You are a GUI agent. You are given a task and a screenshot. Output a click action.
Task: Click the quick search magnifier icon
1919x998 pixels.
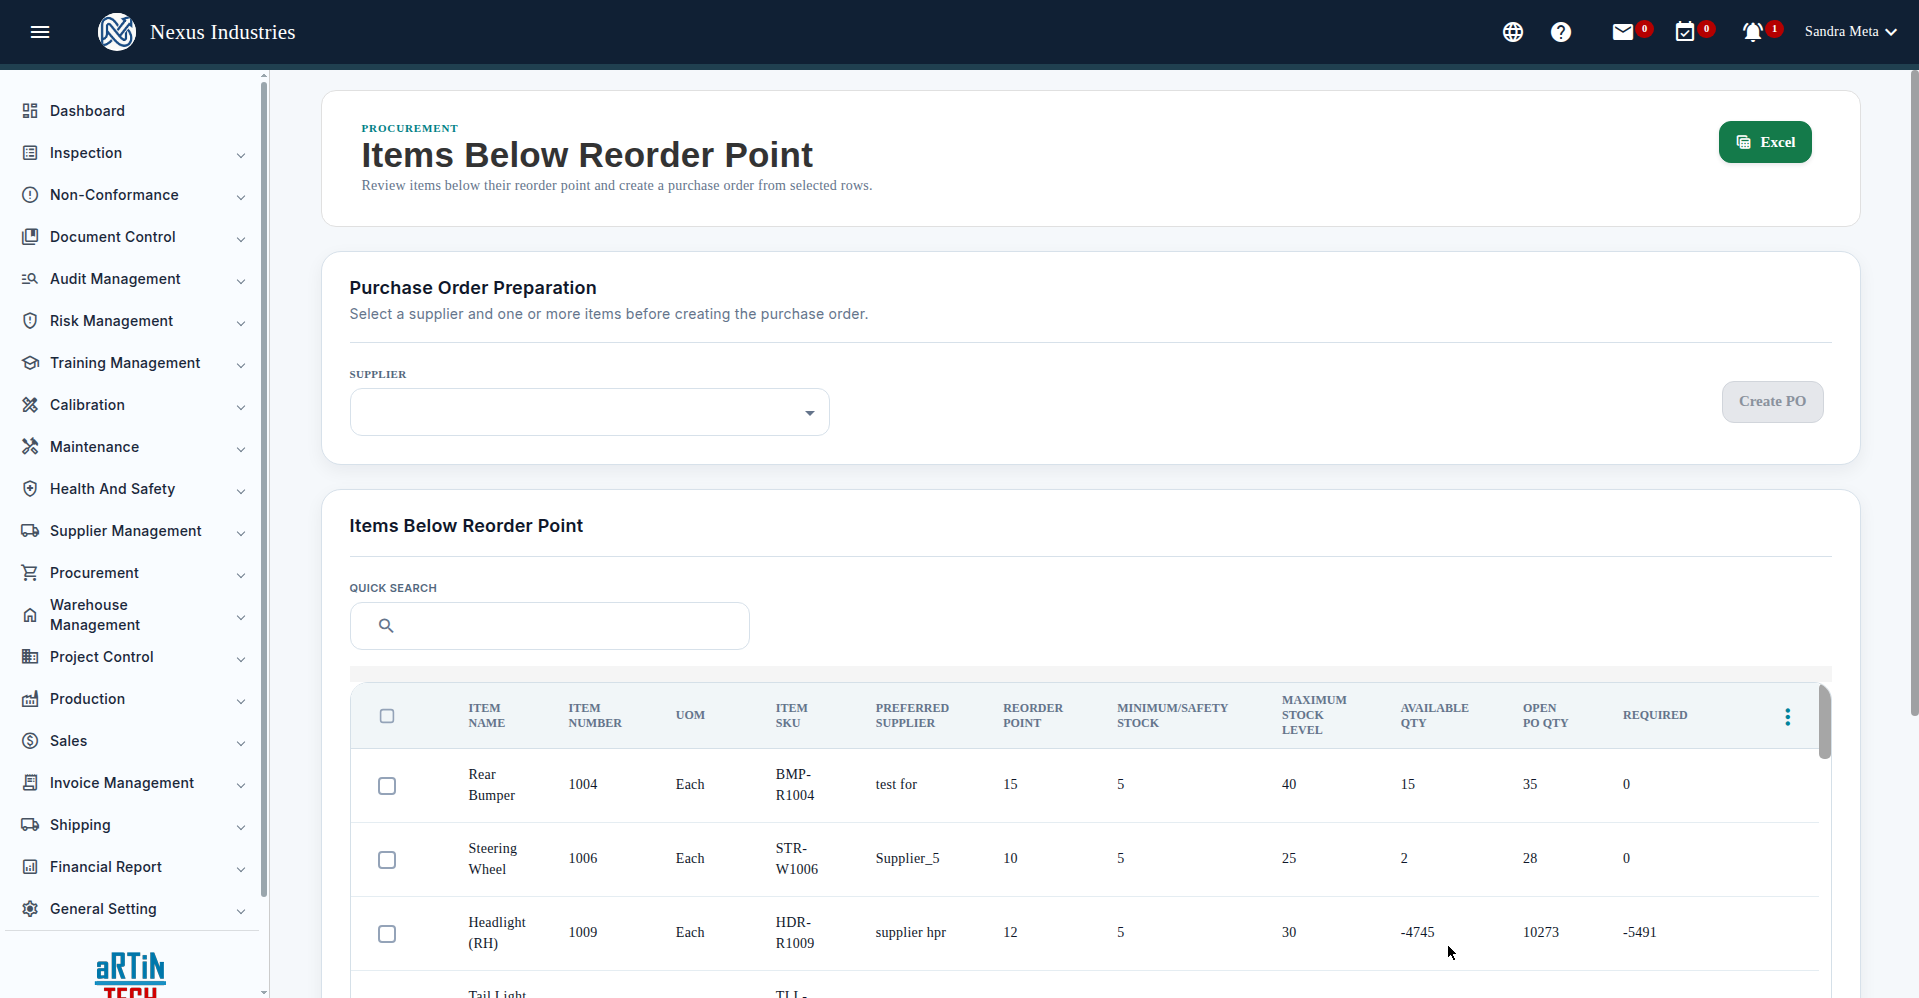[386, 626]
